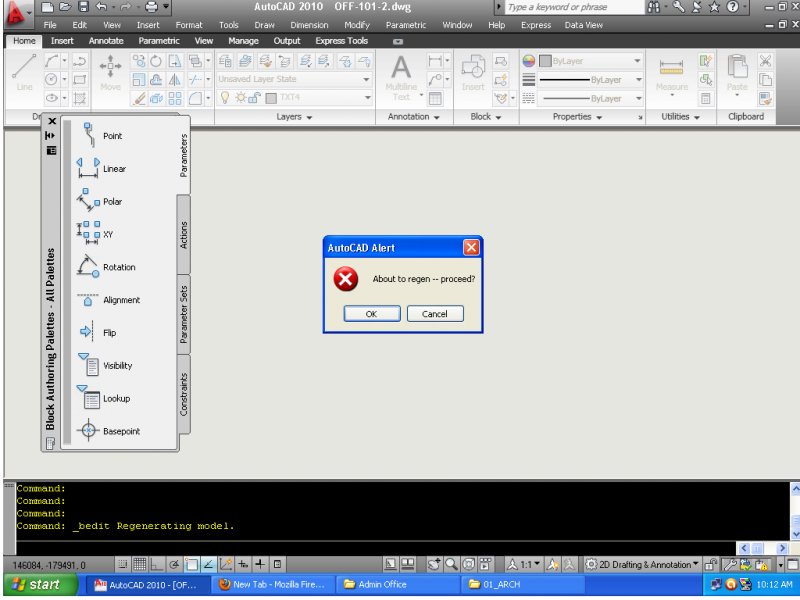Click the TXT4 layer color swatch

[271, 97]
